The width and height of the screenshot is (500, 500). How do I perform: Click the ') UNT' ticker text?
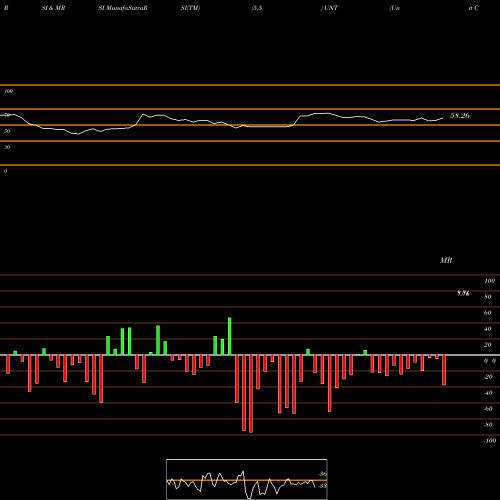329,8
